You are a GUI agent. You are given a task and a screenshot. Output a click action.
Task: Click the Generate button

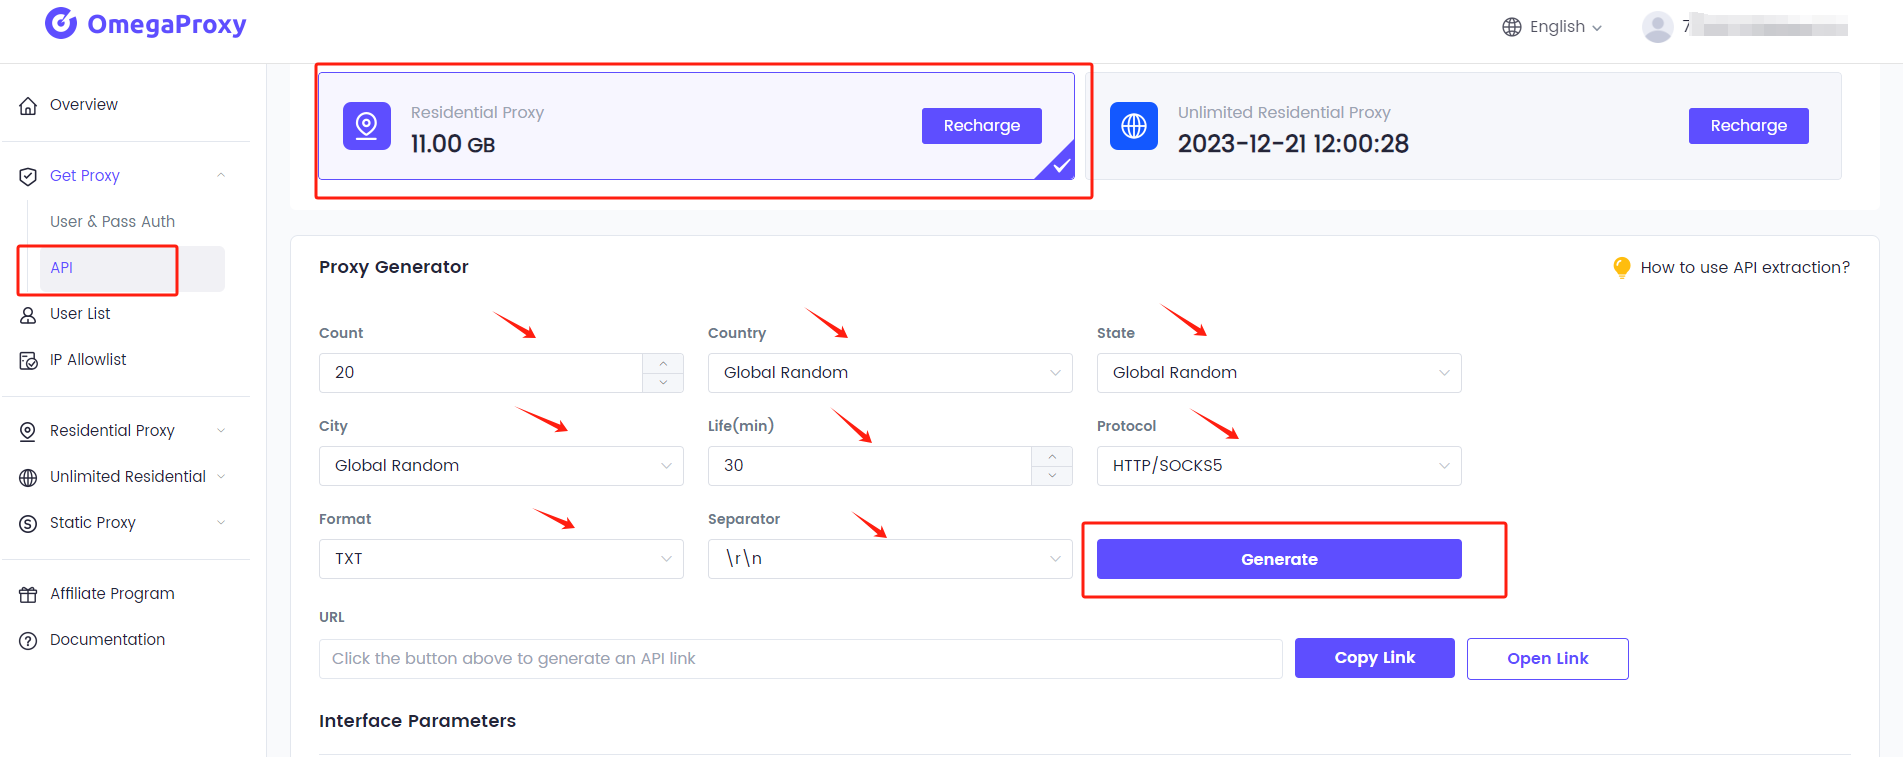coord(1279,559)
